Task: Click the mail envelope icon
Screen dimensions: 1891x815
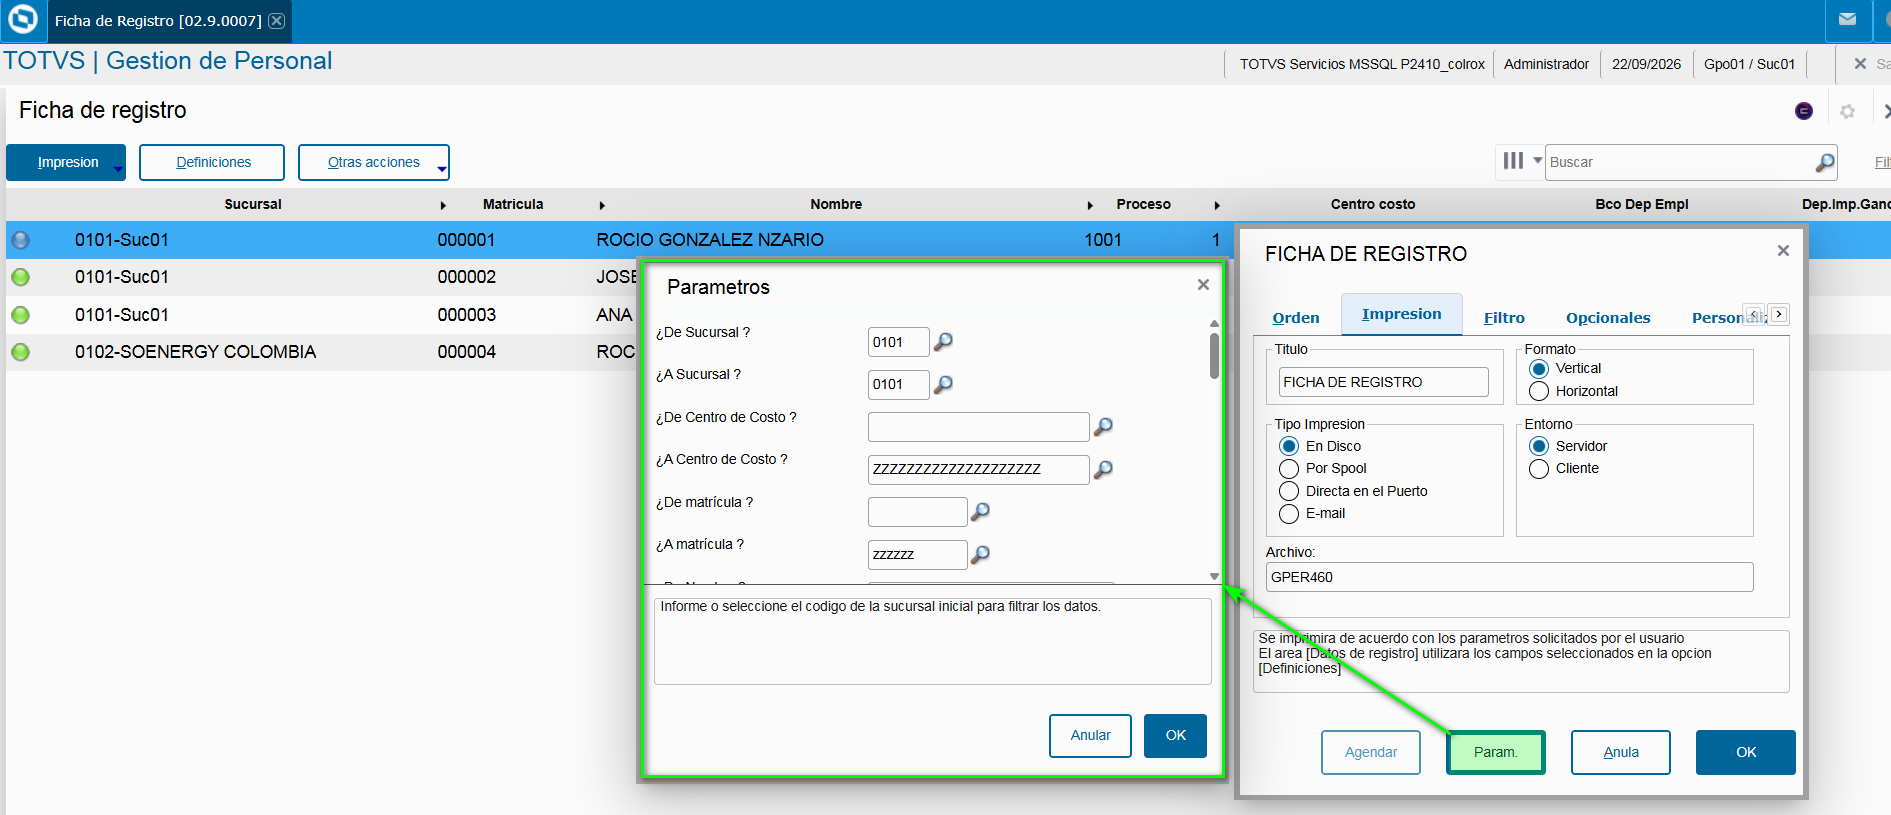Action: click(1847, 19)
